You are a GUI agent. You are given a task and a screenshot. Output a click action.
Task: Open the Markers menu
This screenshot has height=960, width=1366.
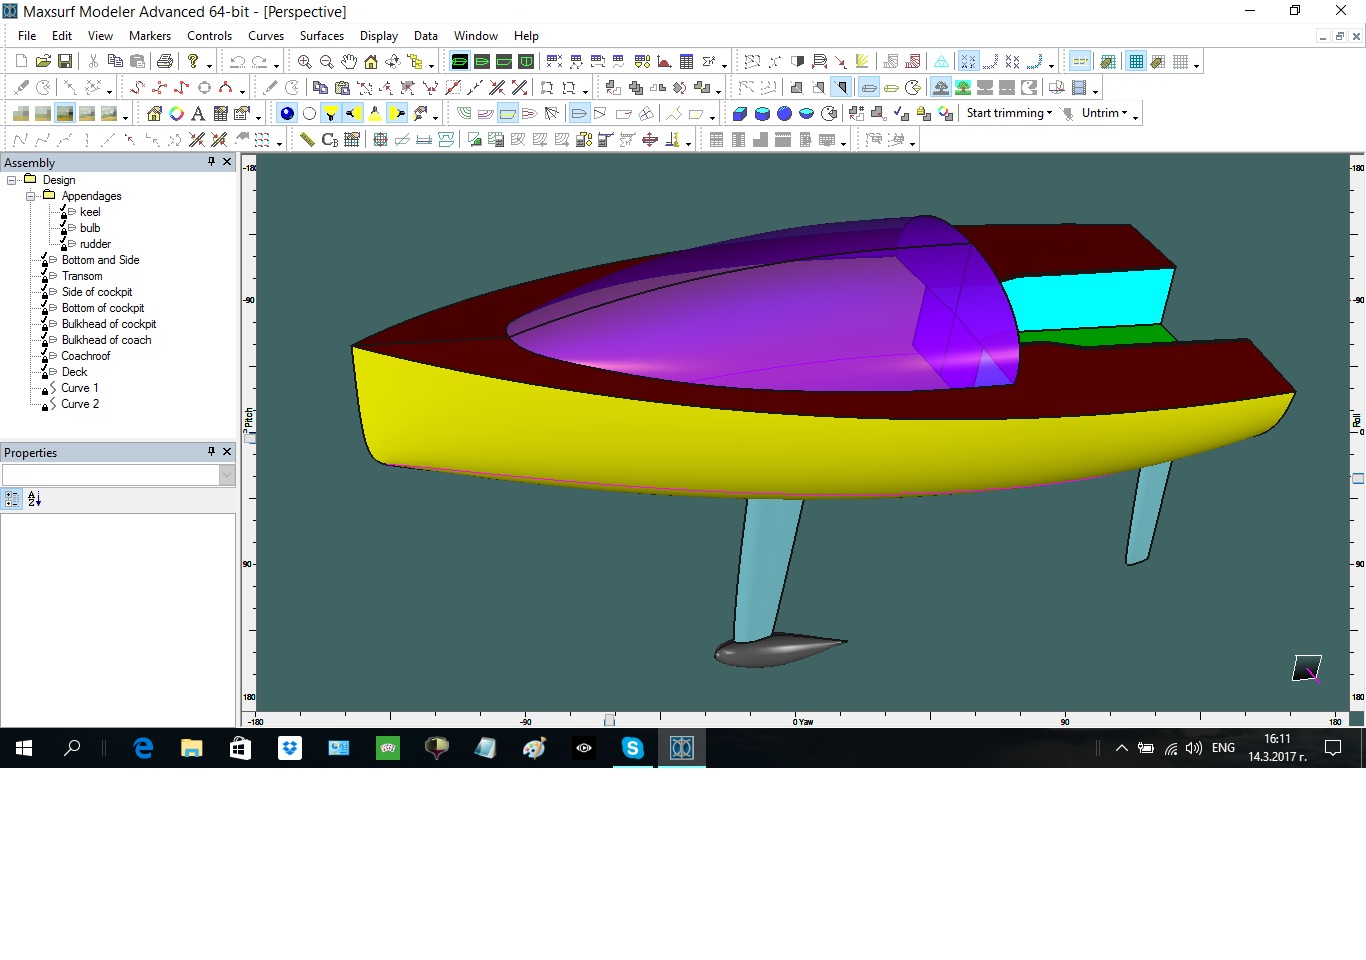[x=149, y=36]
